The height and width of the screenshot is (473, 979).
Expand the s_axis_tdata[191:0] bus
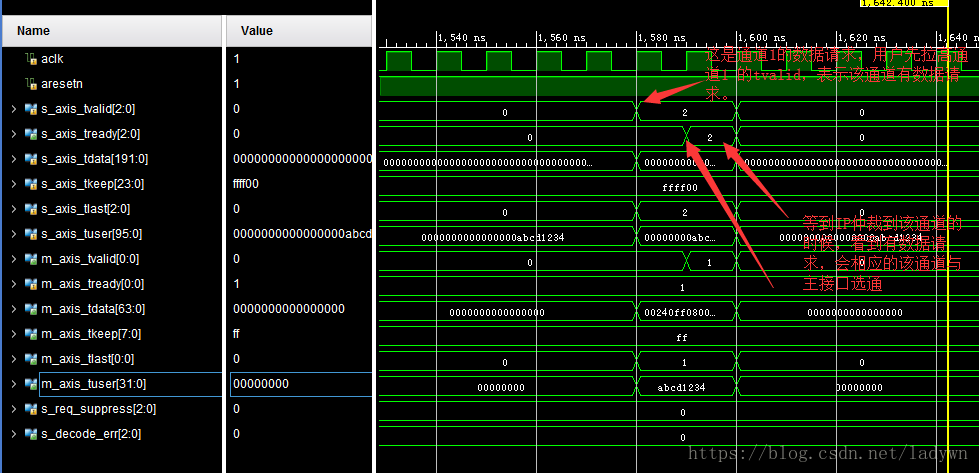tap(14, 159)
